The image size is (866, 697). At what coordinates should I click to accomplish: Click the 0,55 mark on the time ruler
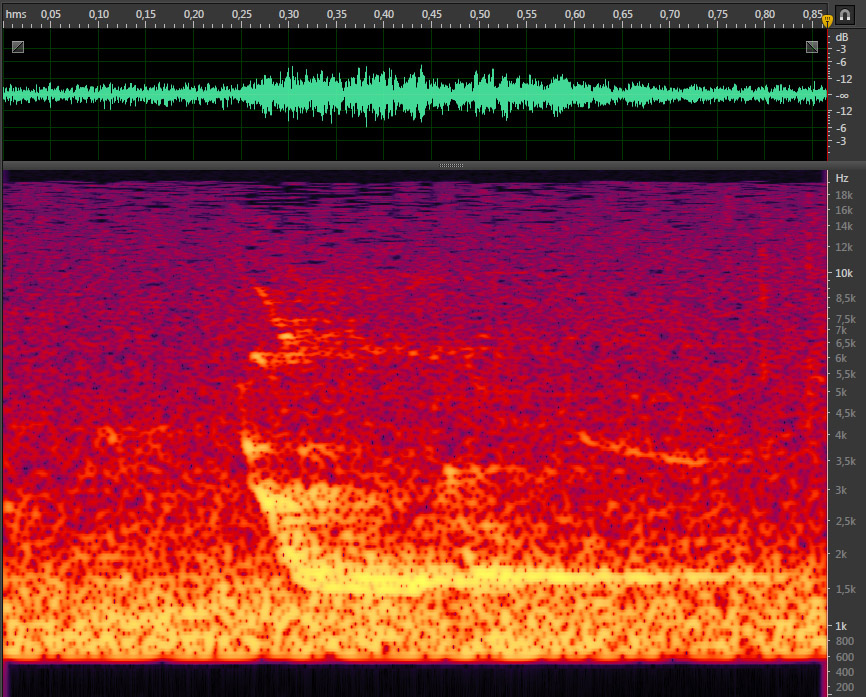(x=527, y=14)
